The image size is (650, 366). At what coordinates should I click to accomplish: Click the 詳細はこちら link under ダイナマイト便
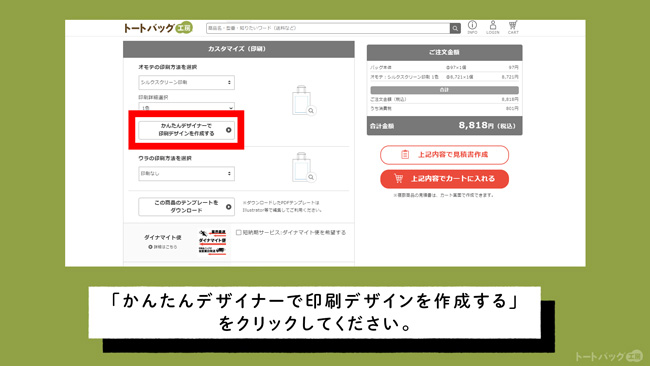click(x=163, y=247)
